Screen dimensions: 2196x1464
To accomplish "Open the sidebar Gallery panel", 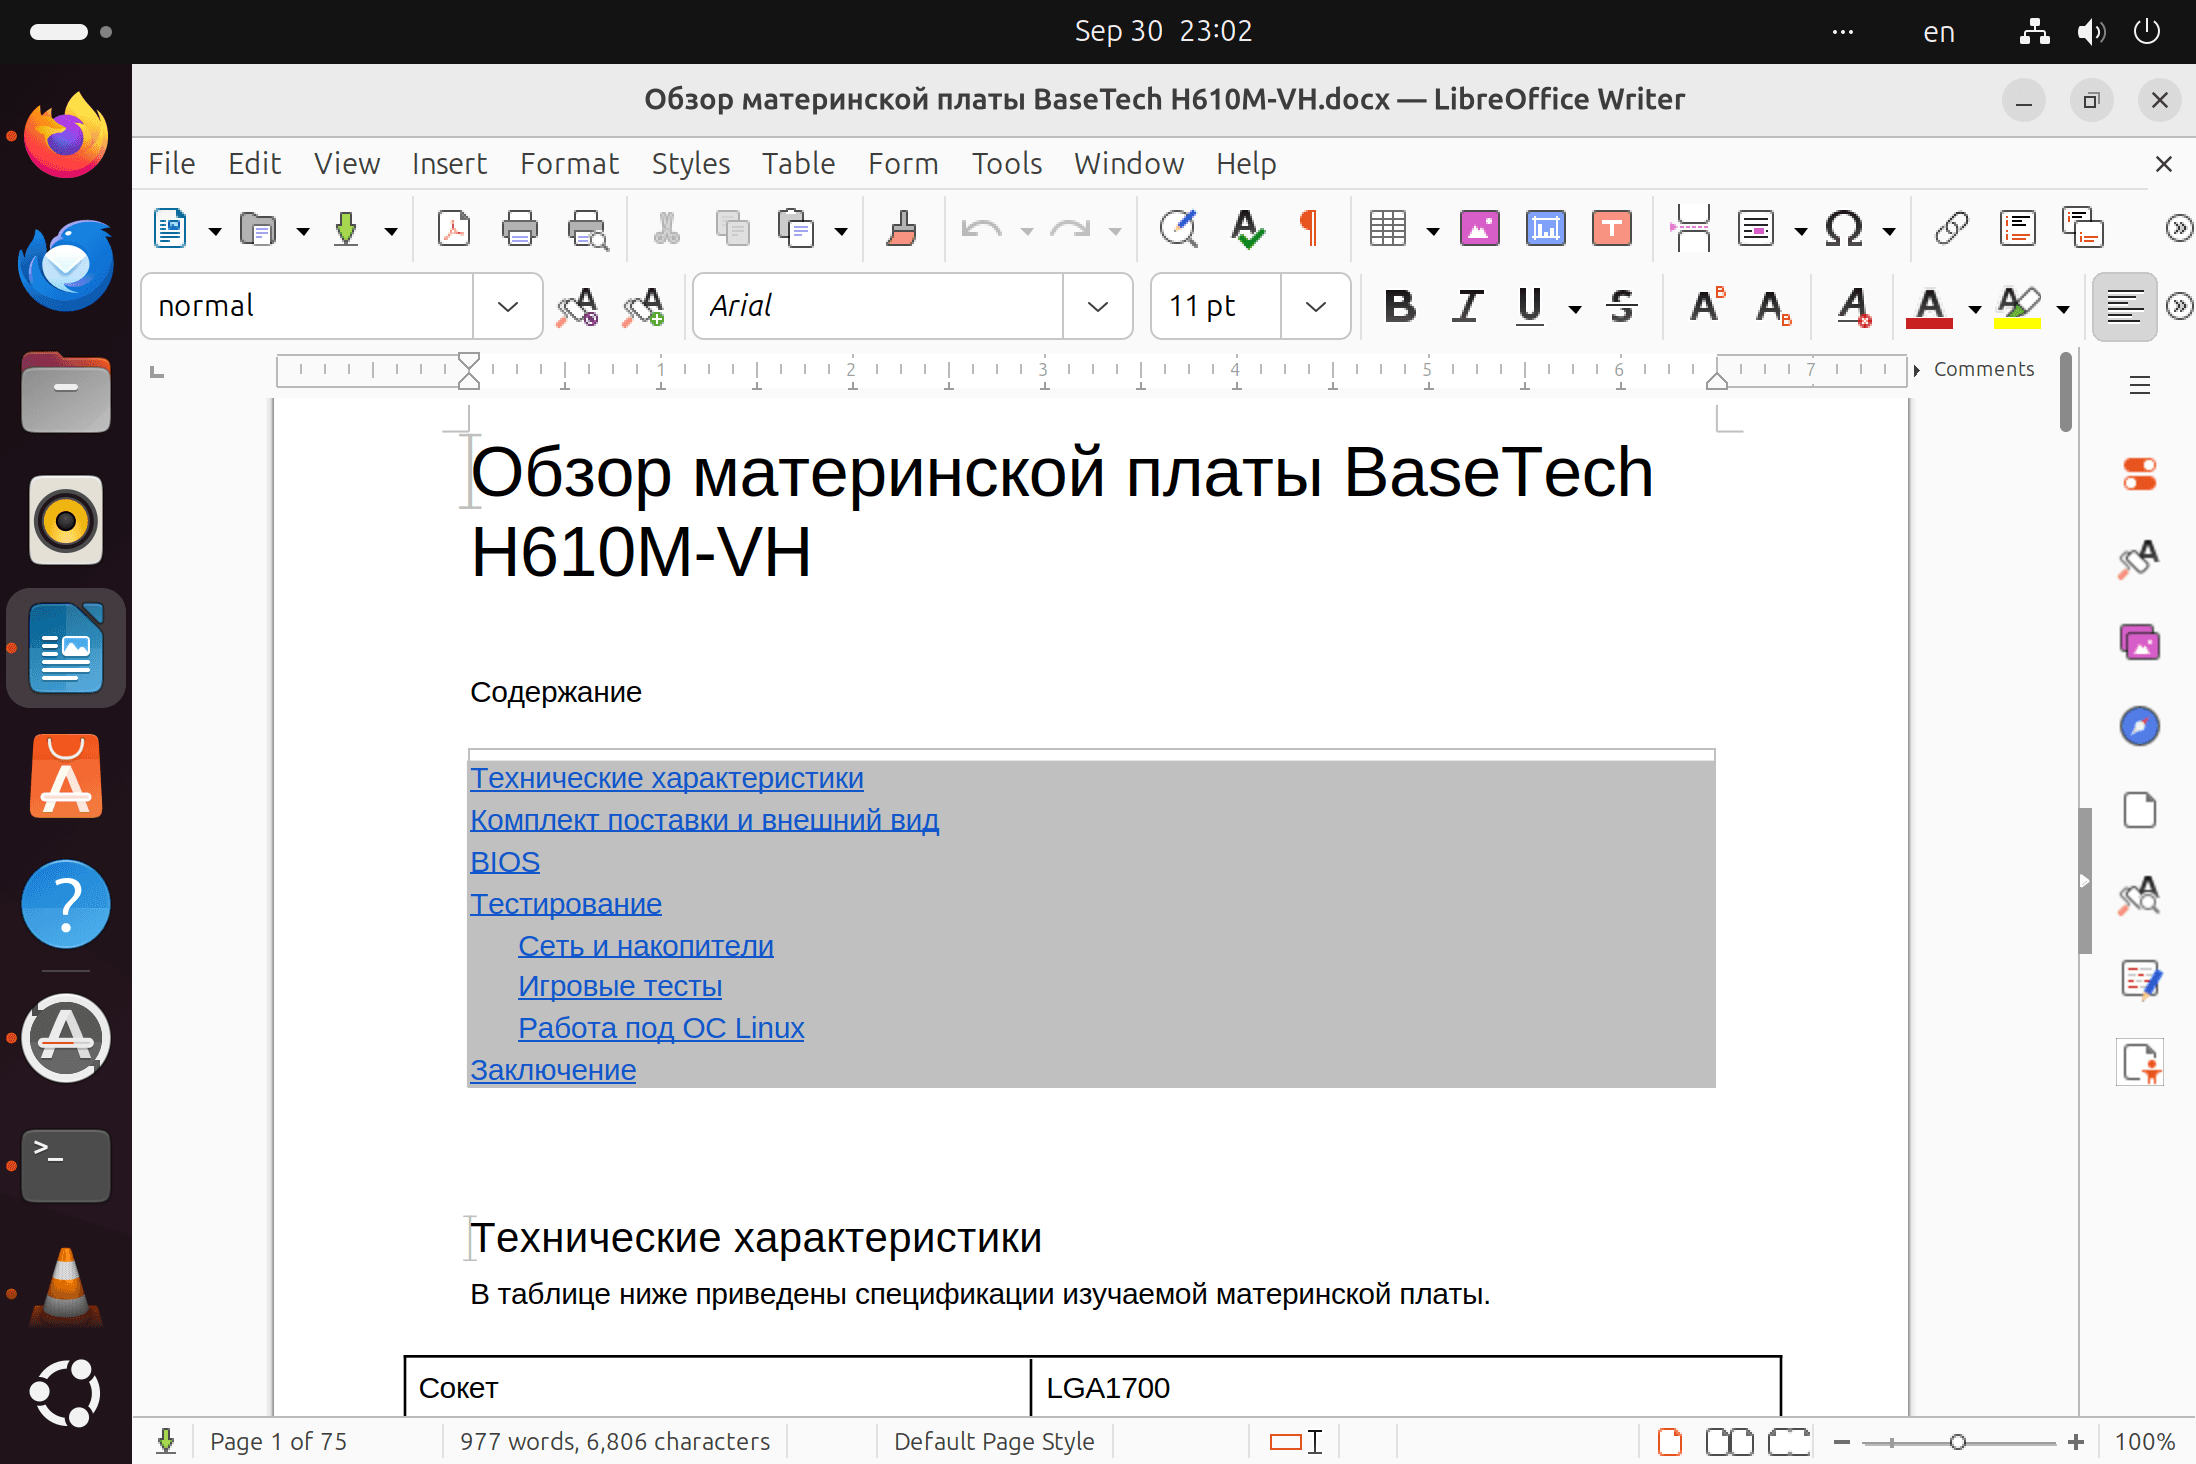I will click(x=2139, y=643).
